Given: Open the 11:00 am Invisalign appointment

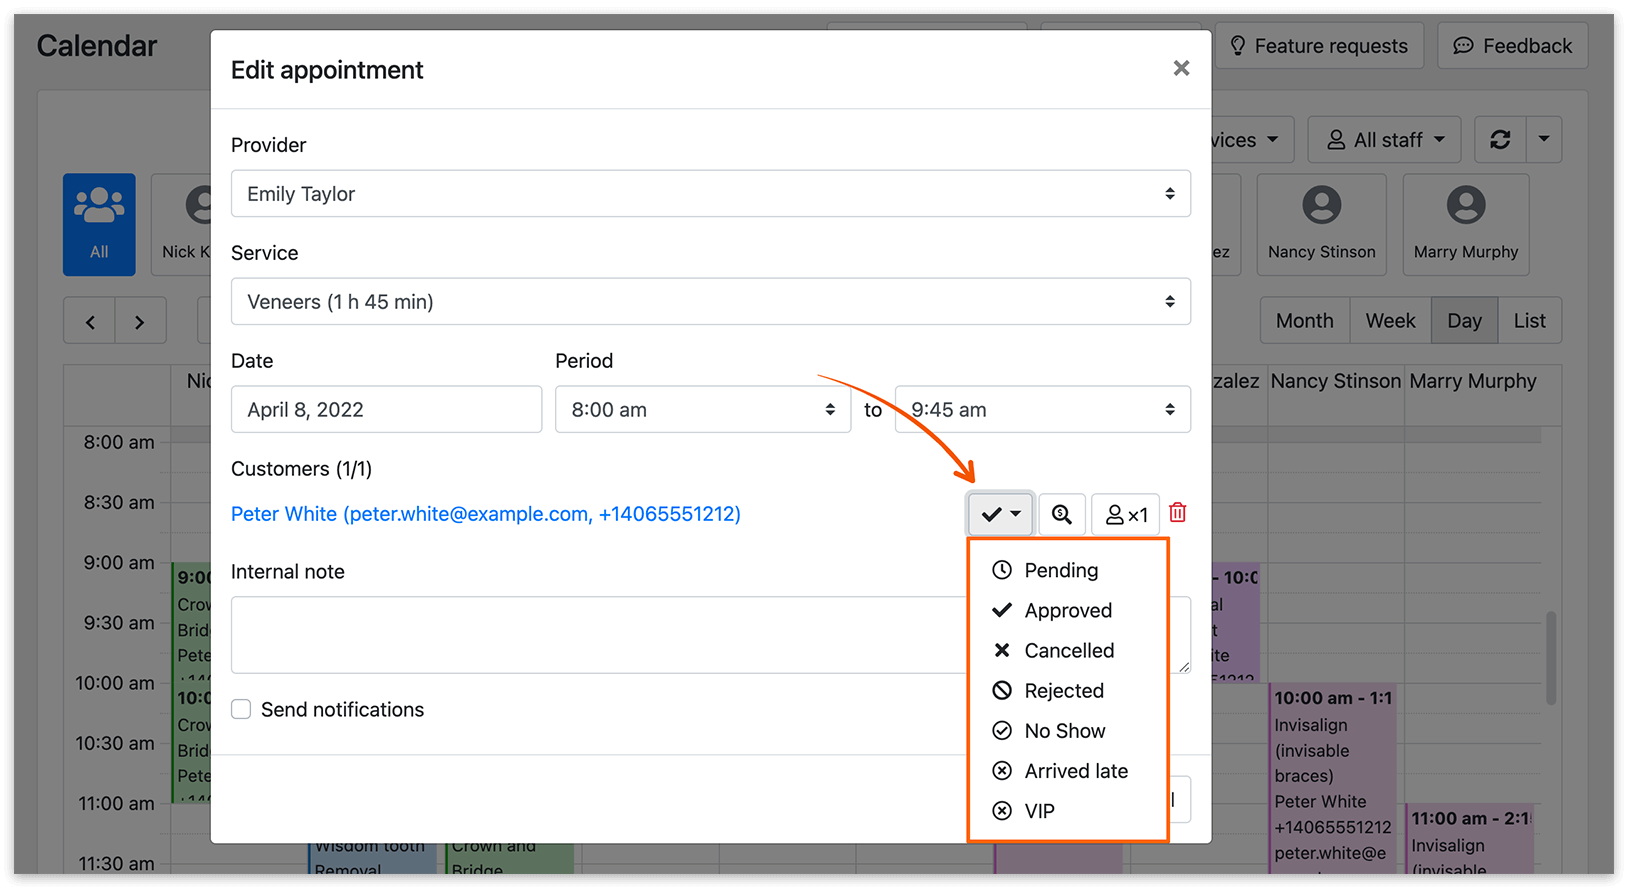Looking at the screenshot, I should [1470, 838].
